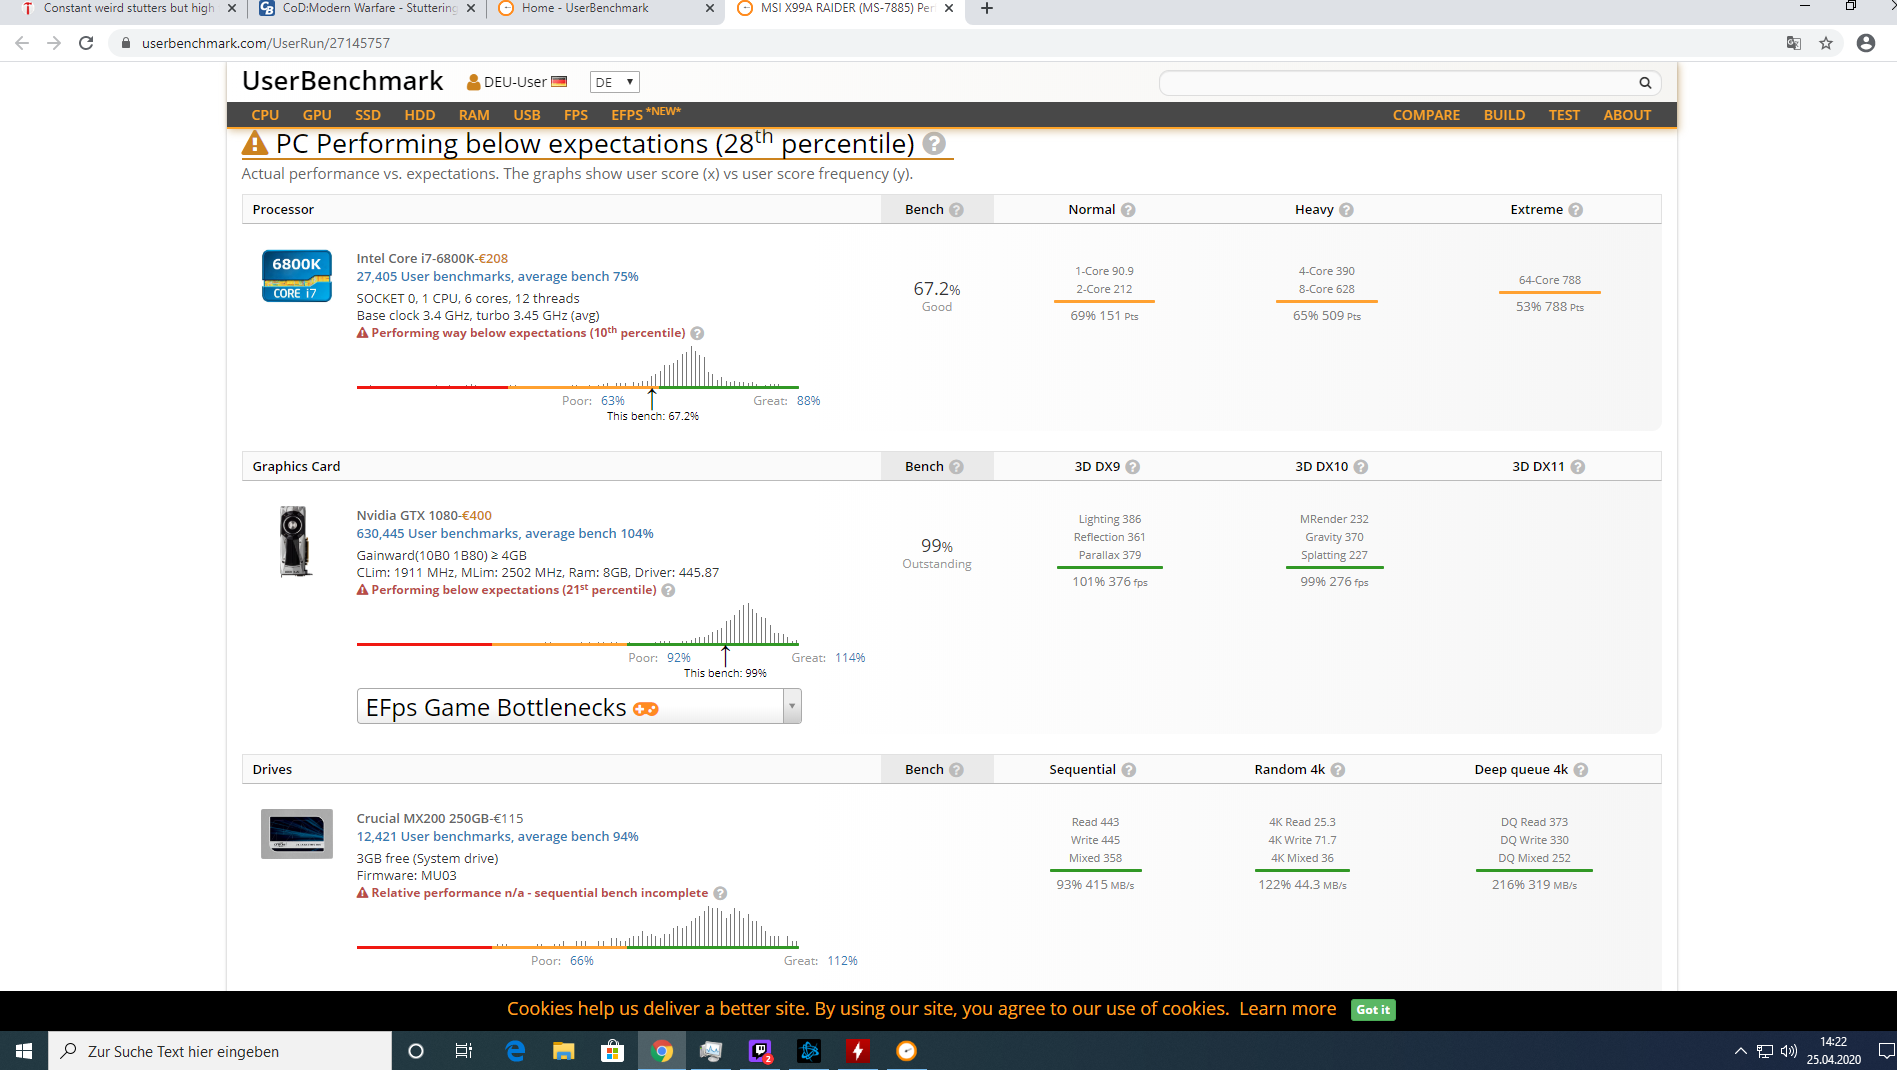
Task: Open the EFPS new menu item
Action: coord(646,114)
